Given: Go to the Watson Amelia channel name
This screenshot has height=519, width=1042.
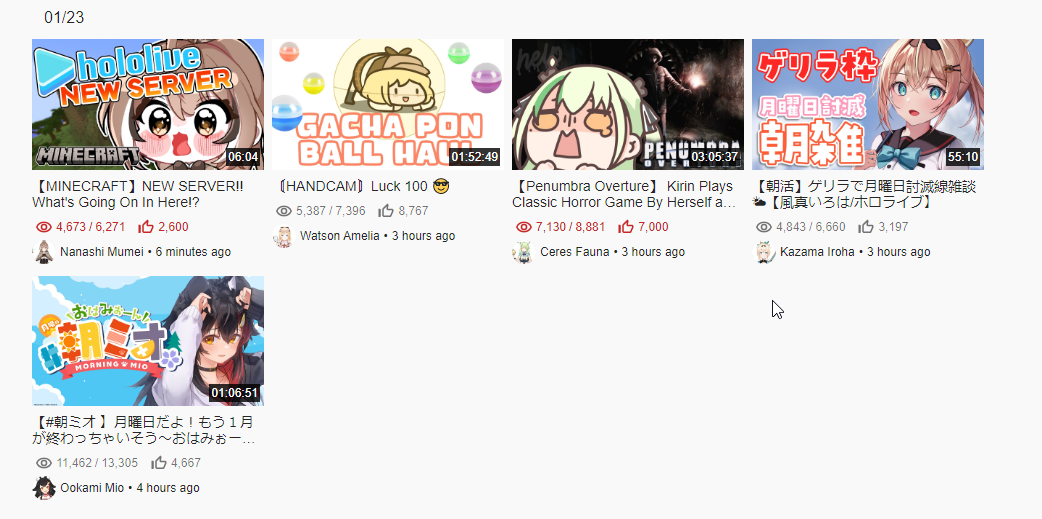Looking at the screenshot, I should pyautogui.click(x=340, y=236).
